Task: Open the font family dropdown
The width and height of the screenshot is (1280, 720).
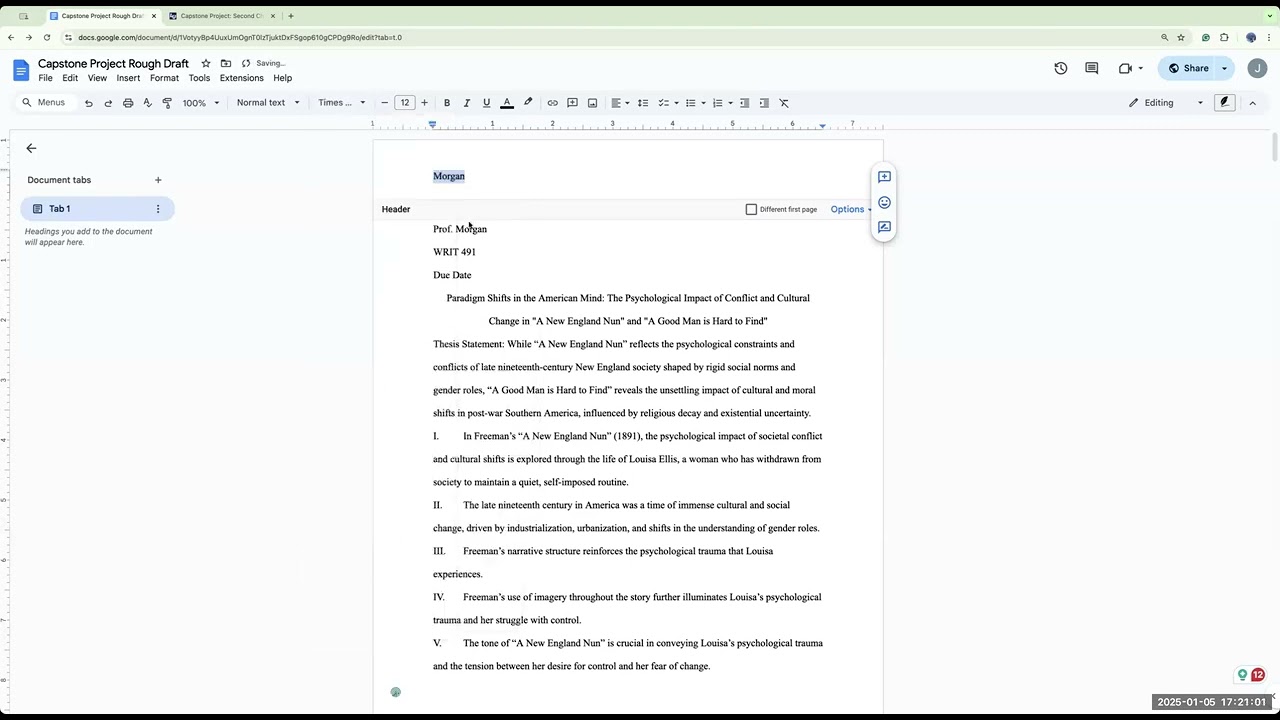Action: pyautogui.click(x=342, y=103)
